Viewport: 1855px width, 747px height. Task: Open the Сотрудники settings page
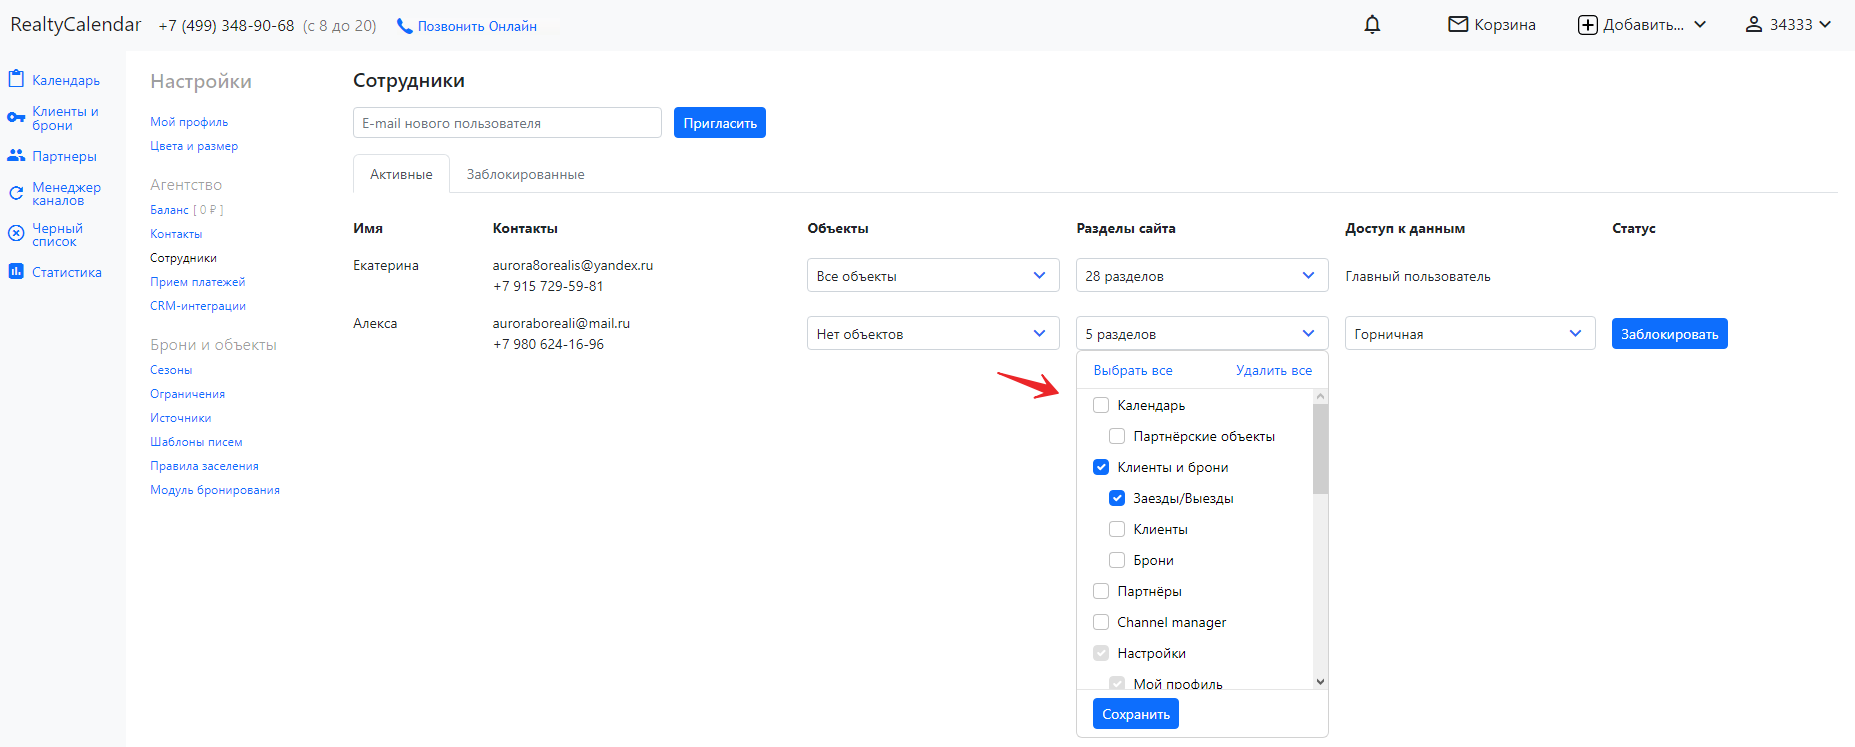point(183,258)
